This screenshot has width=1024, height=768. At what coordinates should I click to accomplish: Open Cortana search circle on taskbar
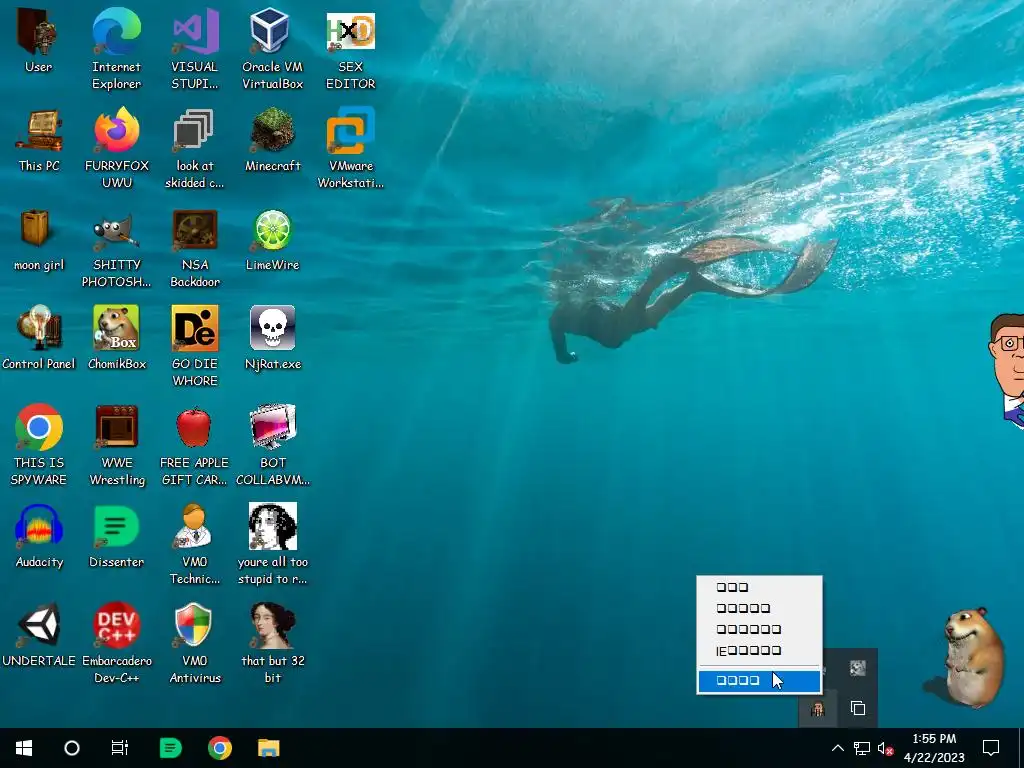[x=72, y=748]
